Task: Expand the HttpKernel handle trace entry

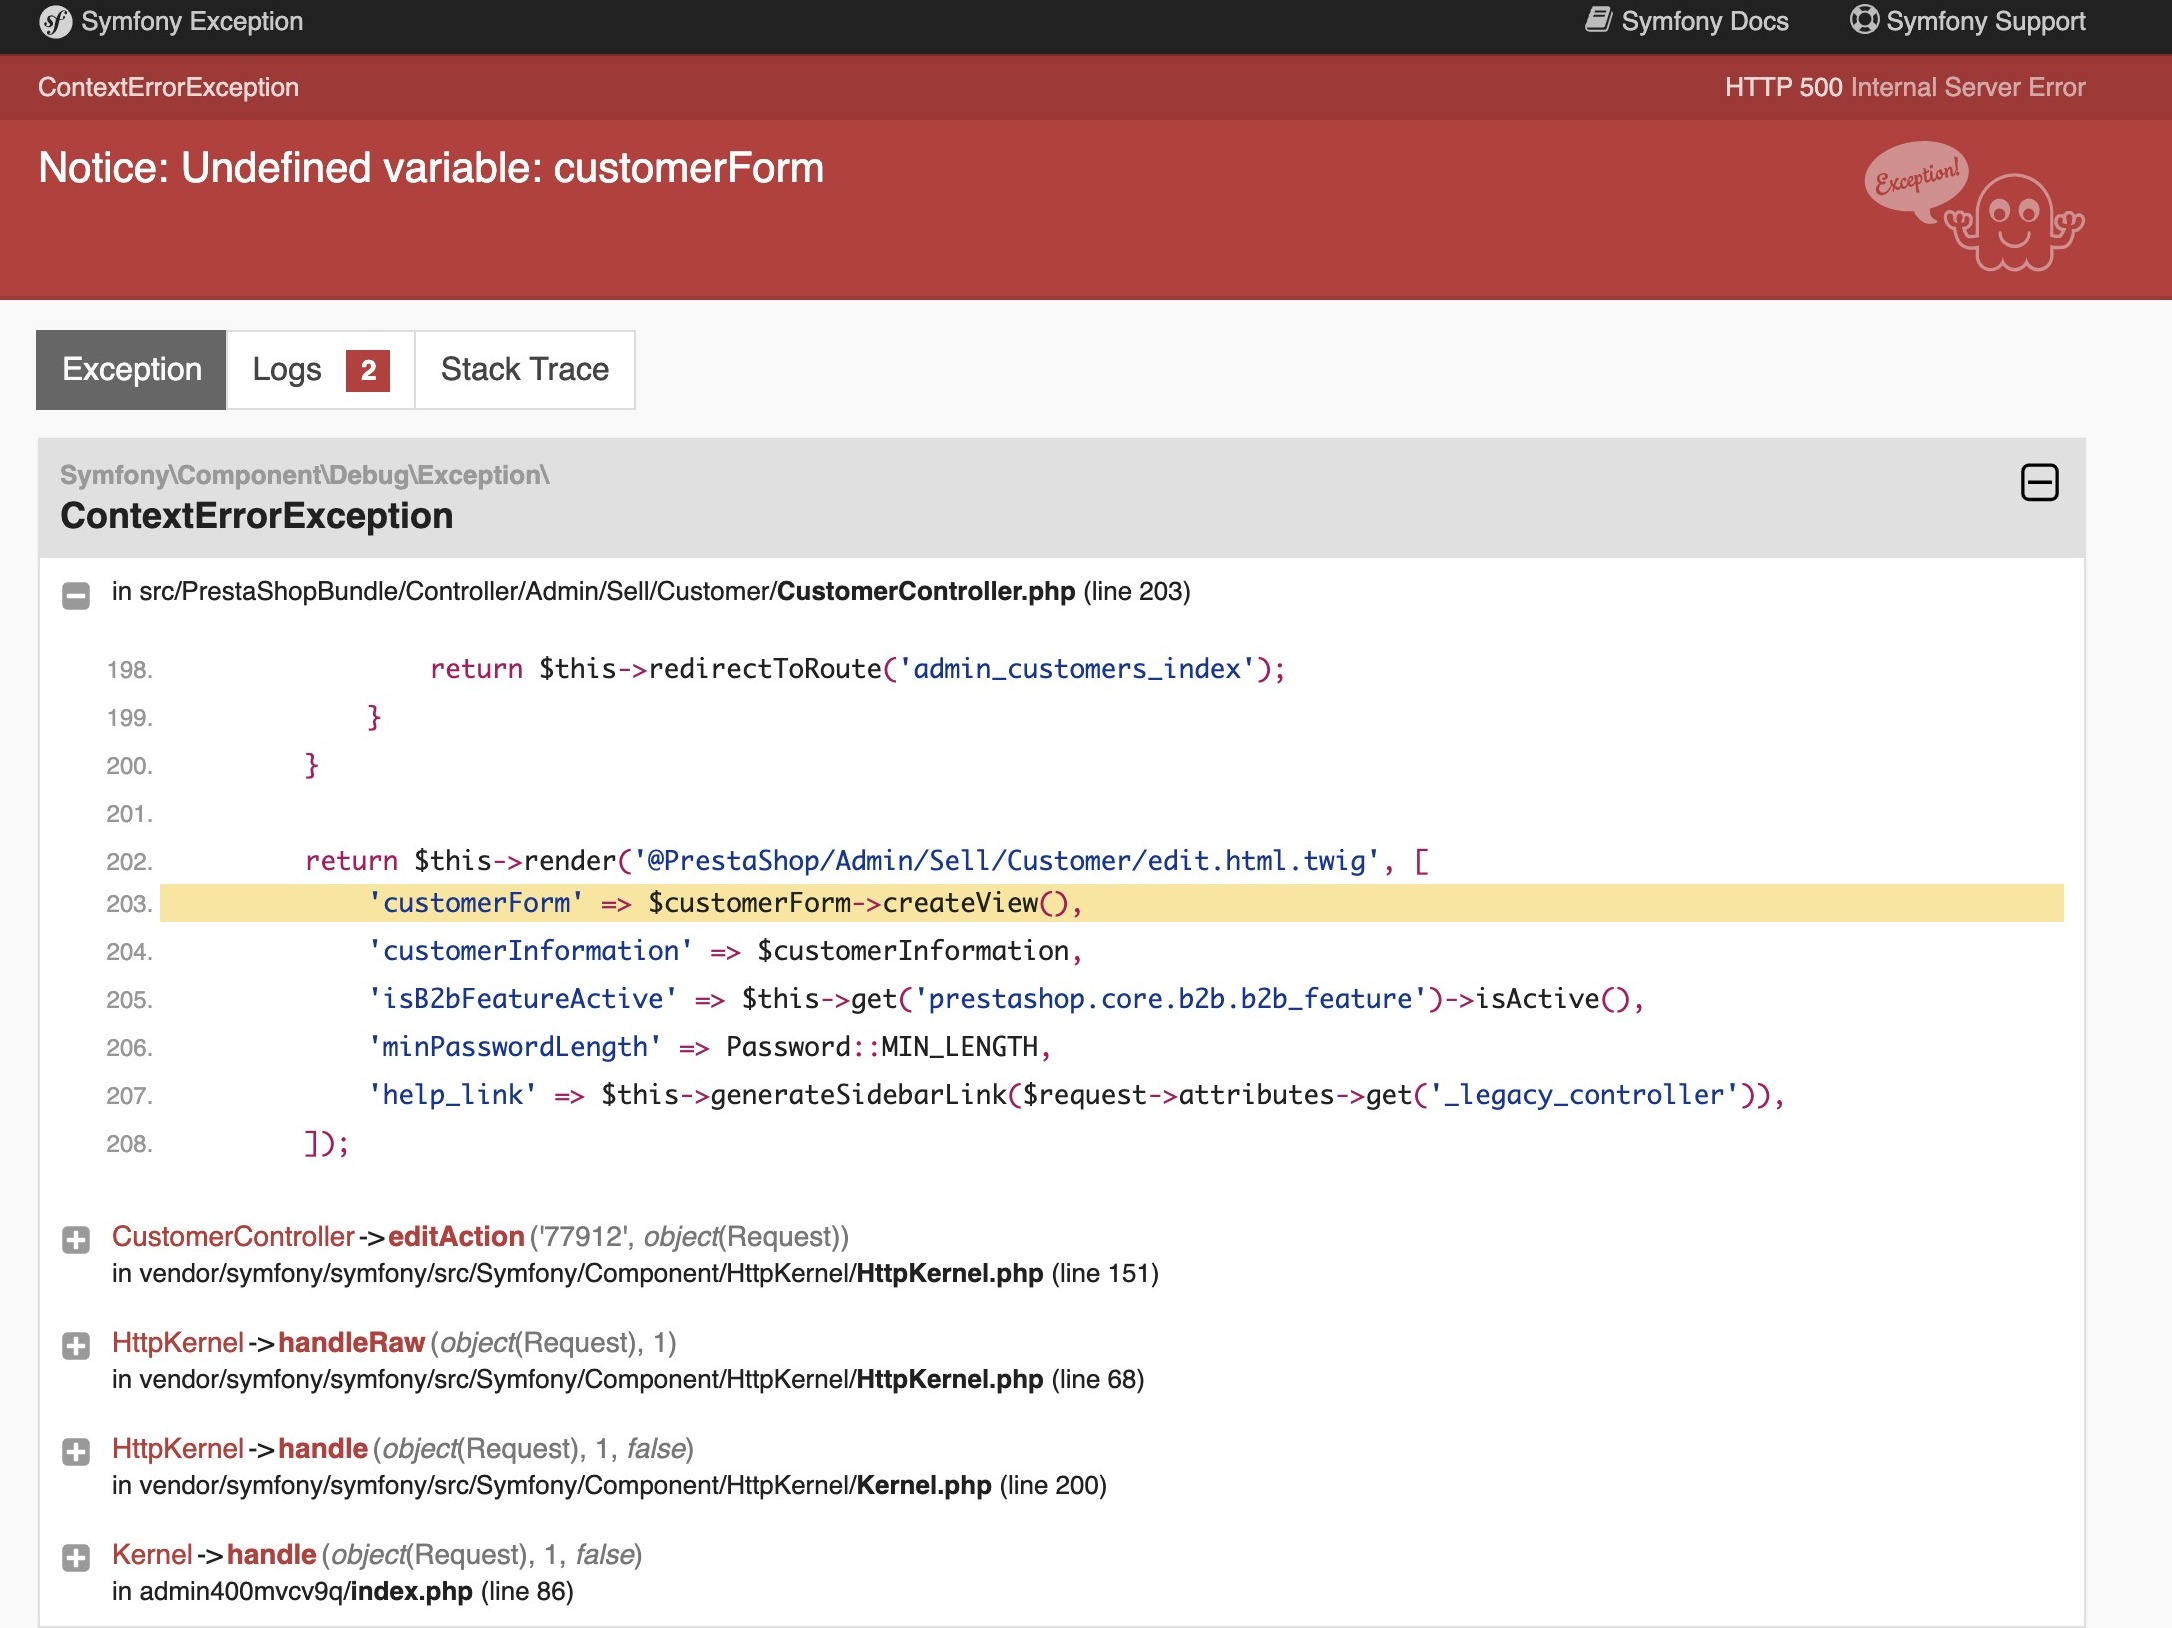Action: pos(76,1452)
